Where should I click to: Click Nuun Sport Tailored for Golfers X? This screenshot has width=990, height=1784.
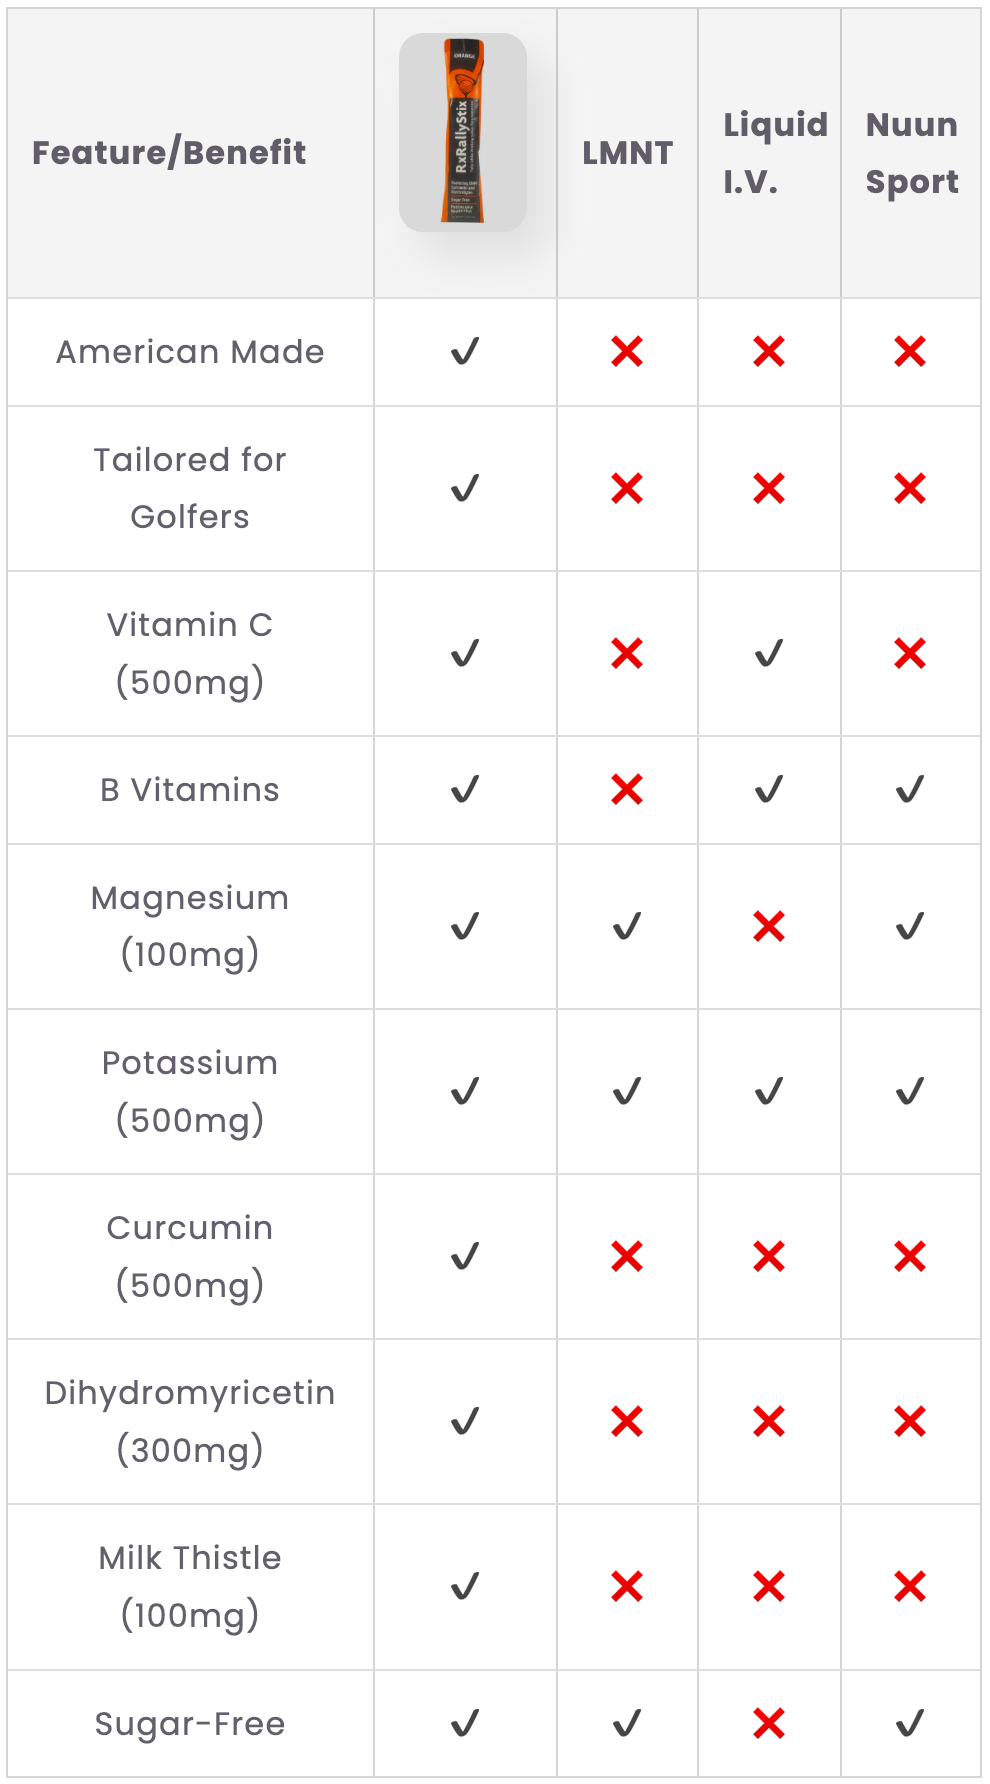tap(910, 489)
